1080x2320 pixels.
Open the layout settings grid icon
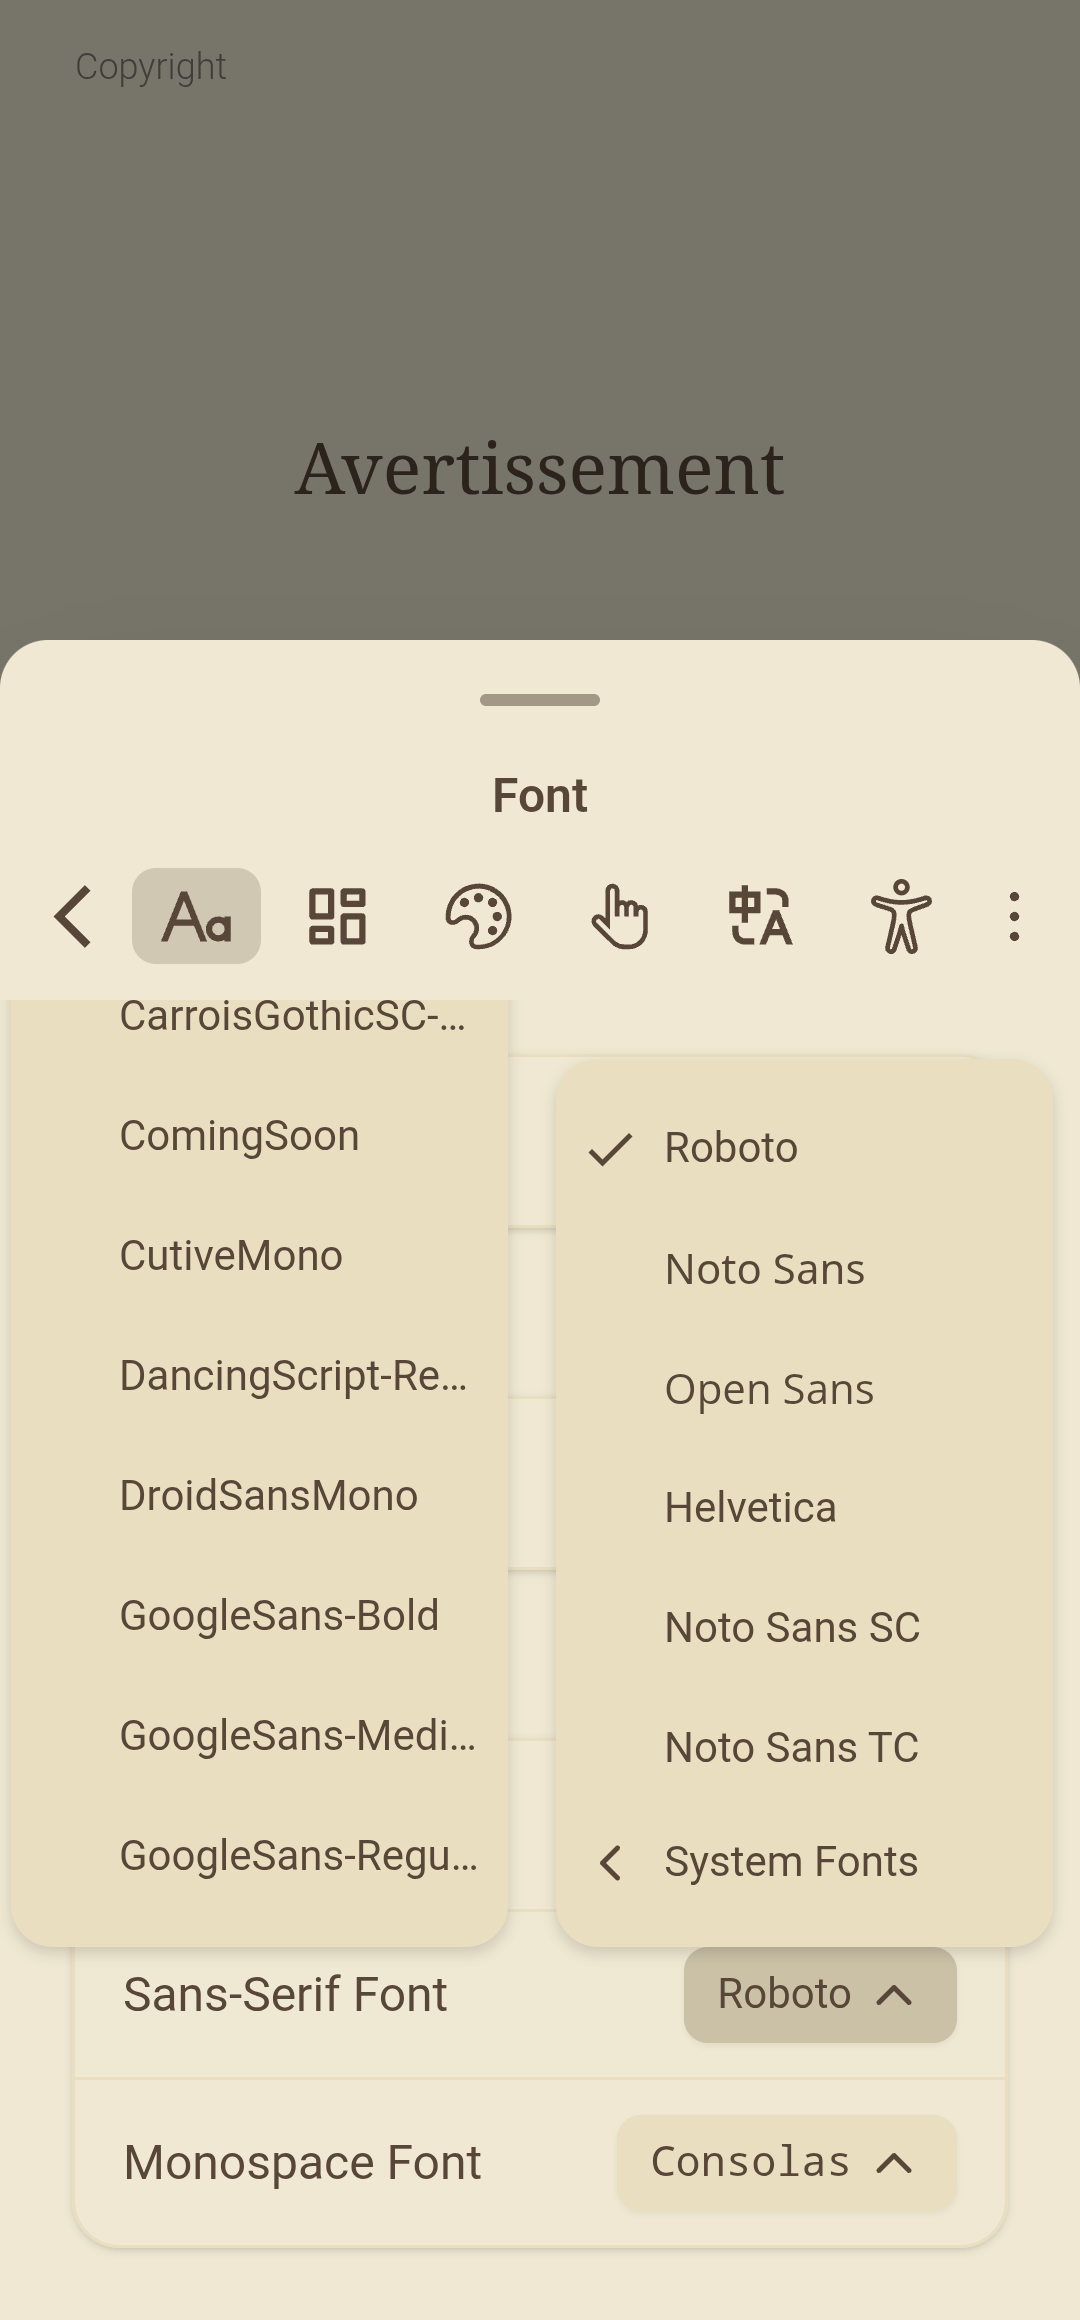(337, 916)
